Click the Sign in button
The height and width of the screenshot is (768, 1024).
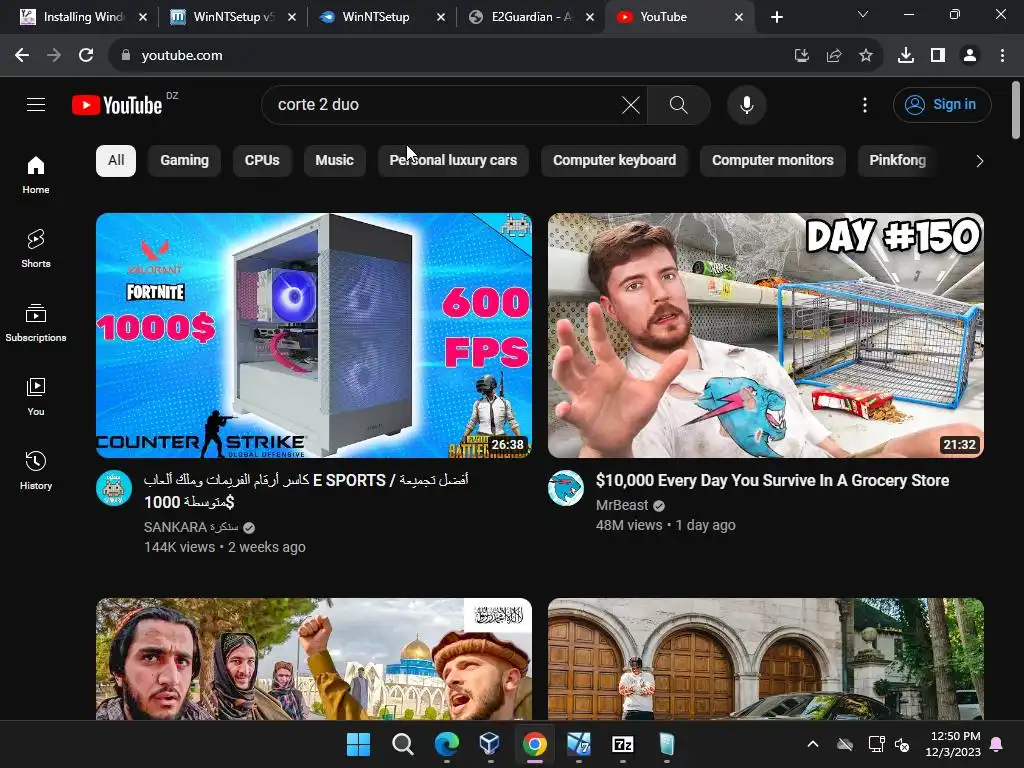[x=942, y=104]
